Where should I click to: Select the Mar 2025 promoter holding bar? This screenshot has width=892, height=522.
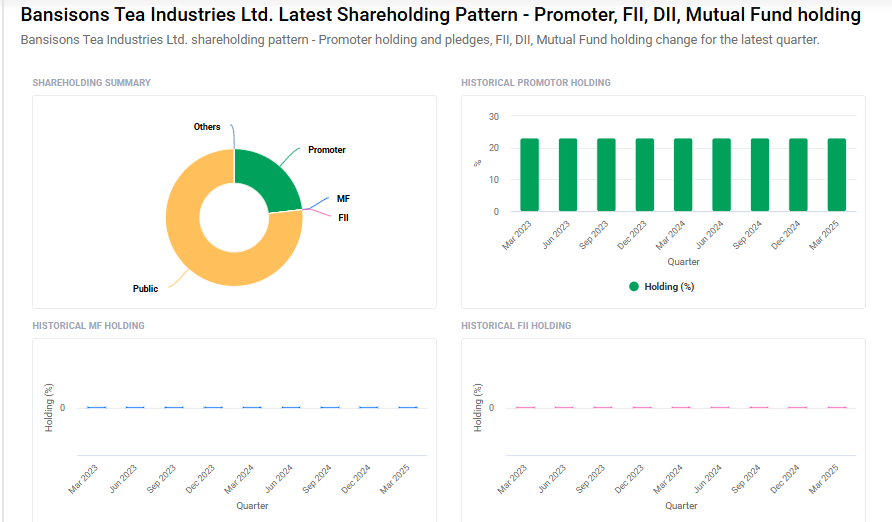click(x=837, y=175)
